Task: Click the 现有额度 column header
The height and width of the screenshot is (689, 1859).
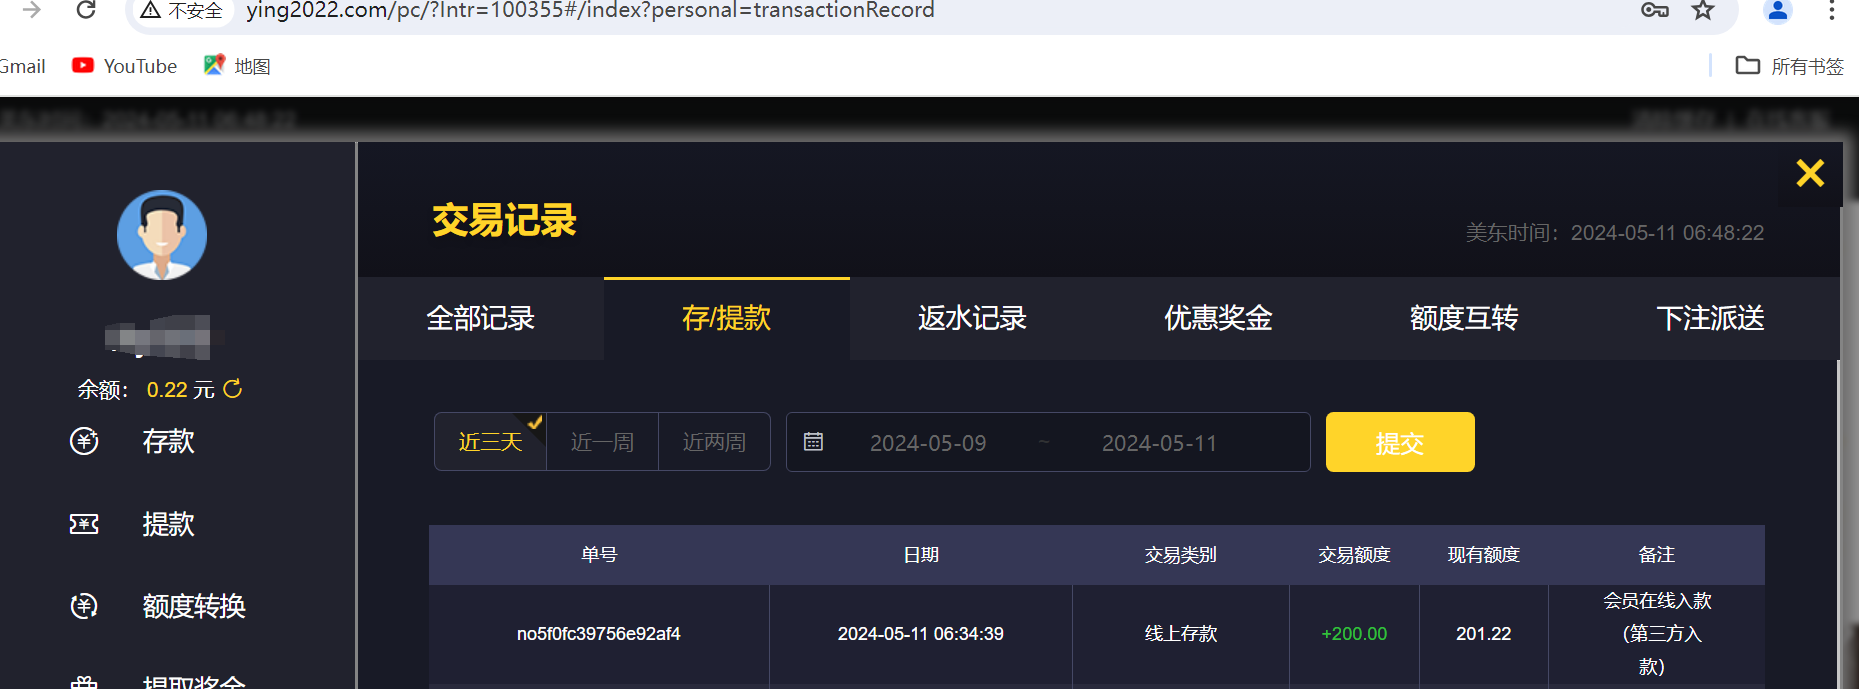Action: (x=1484, y=555)
